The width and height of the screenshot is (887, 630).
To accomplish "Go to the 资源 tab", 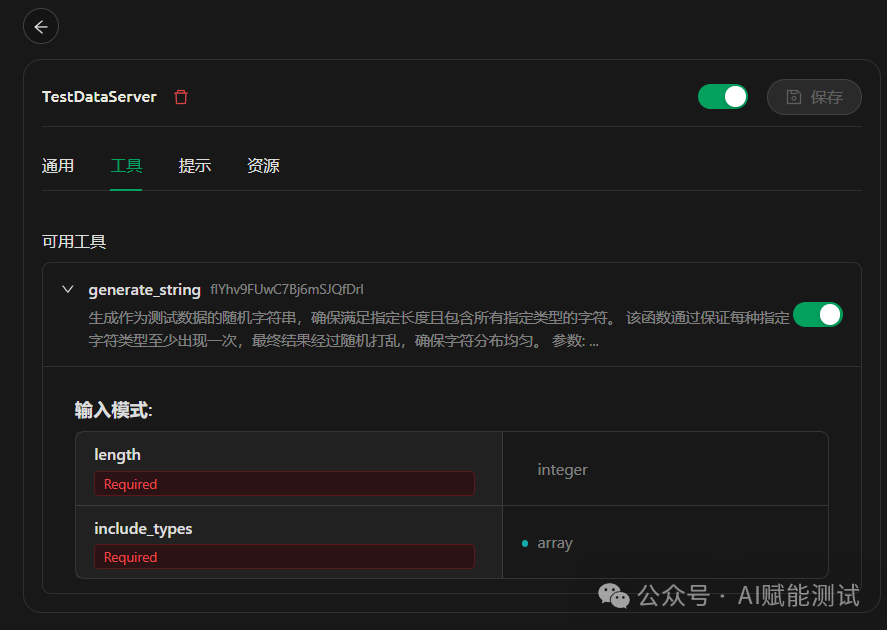I will coord(263,166).
